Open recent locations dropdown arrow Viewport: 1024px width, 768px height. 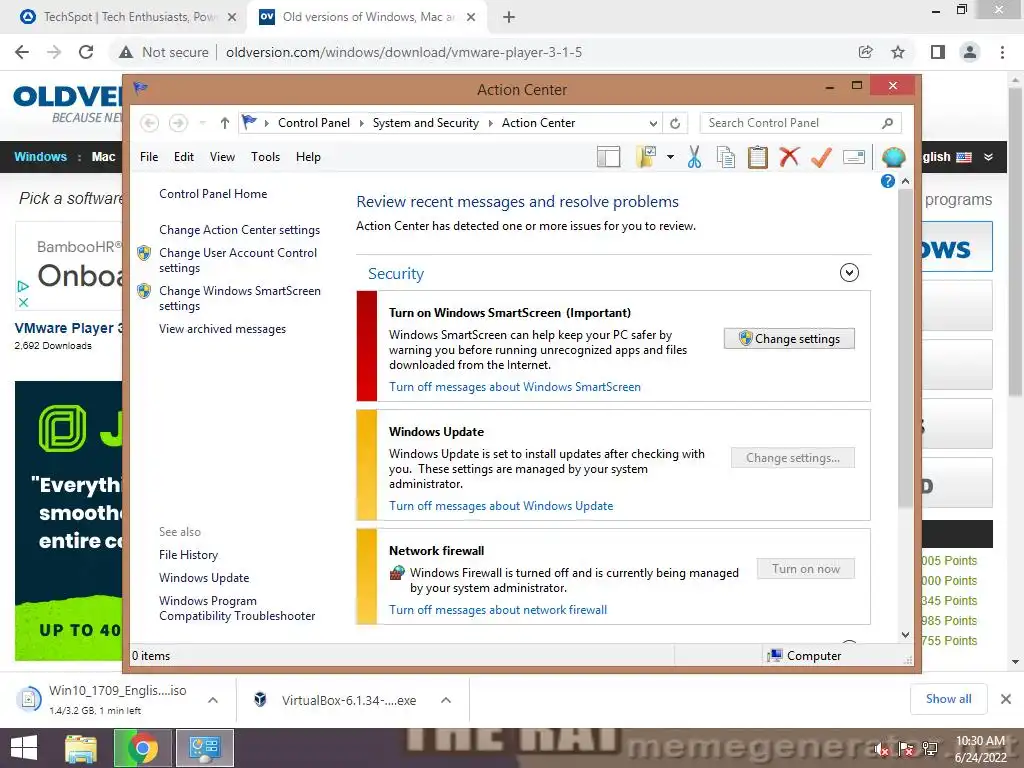pos(202,123)
